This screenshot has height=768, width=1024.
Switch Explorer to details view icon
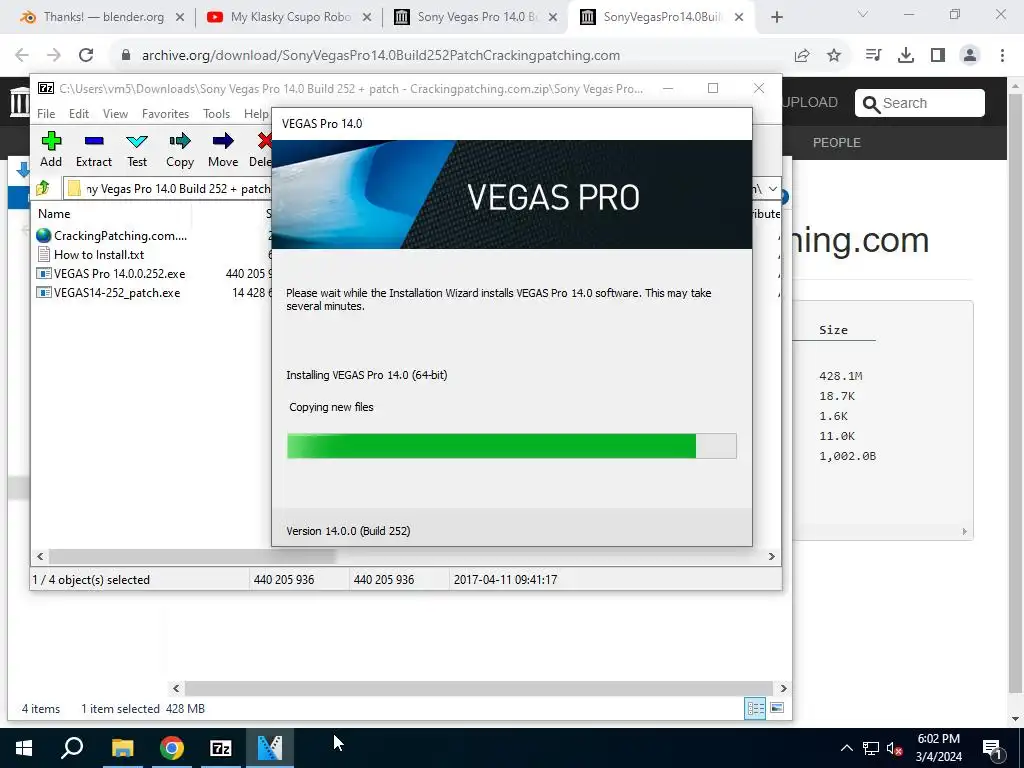[756, 709]
